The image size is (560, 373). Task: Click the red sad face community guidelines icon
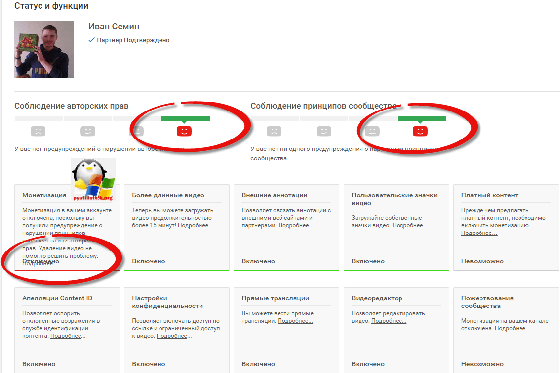[x=420, y=131]
